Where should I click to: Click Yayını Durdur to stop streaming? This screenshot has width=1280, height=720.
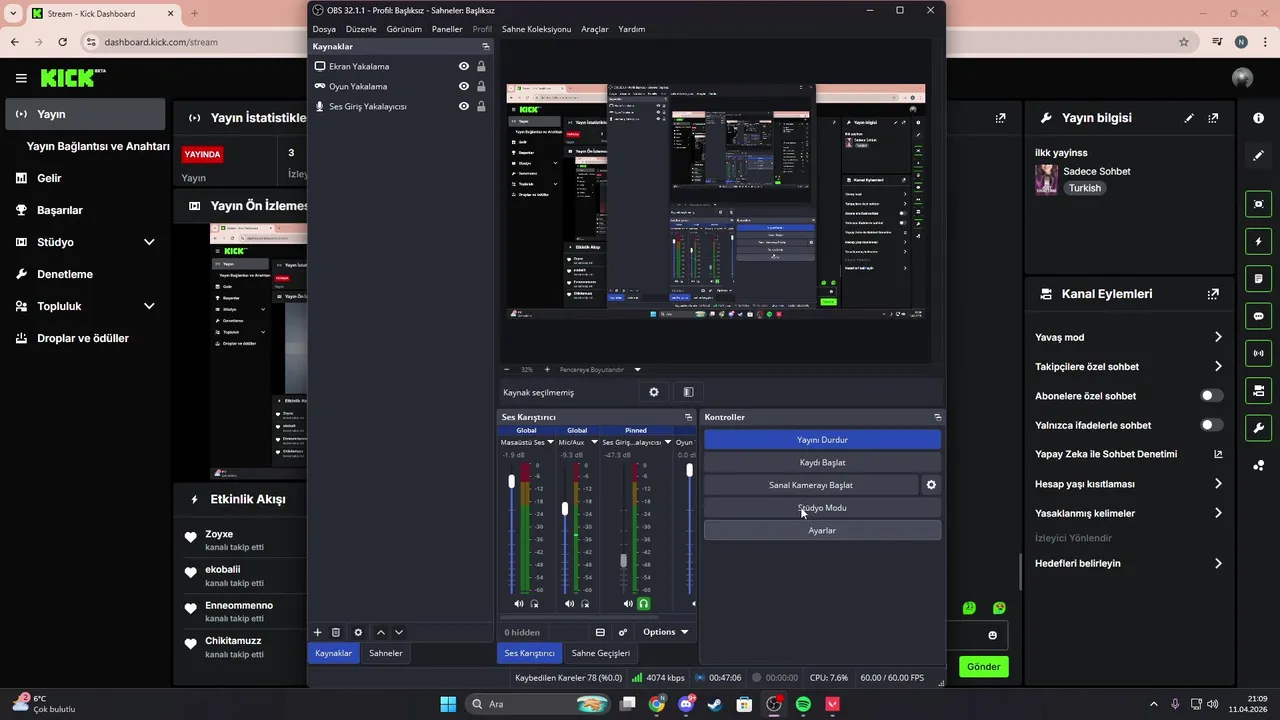coord(822,440)
